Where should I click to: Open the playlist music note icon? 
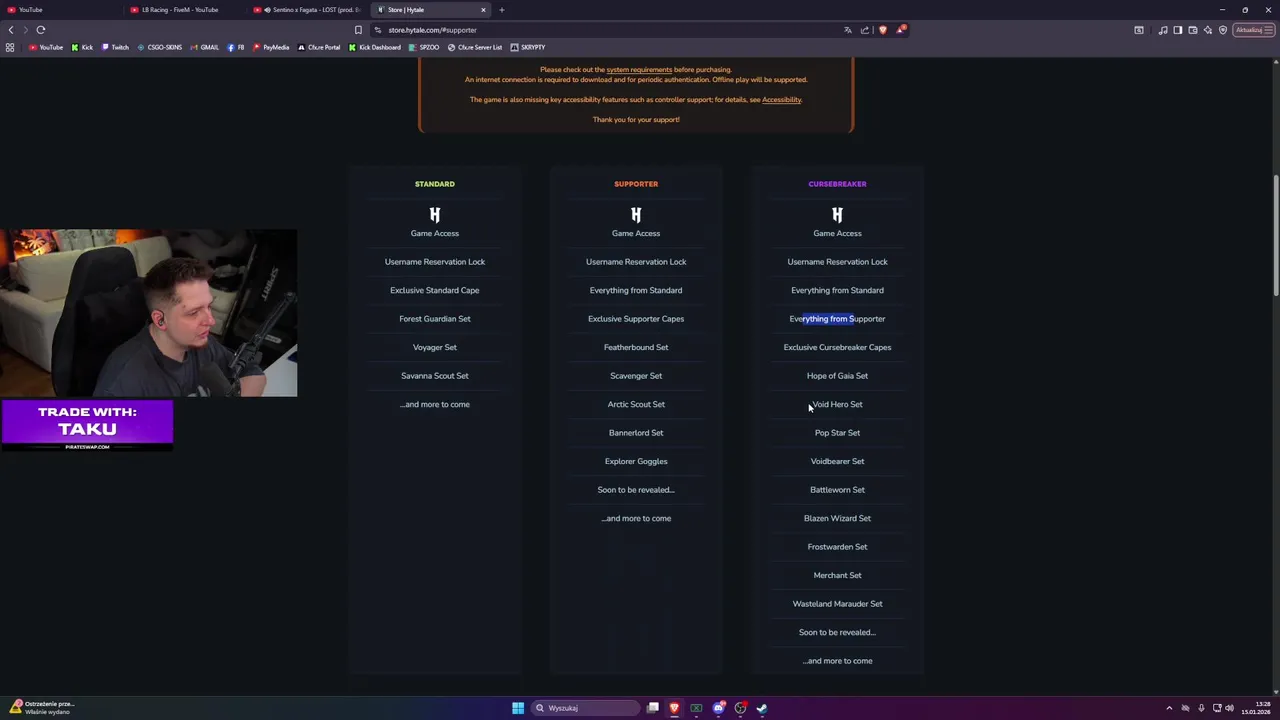(1163, 30)
